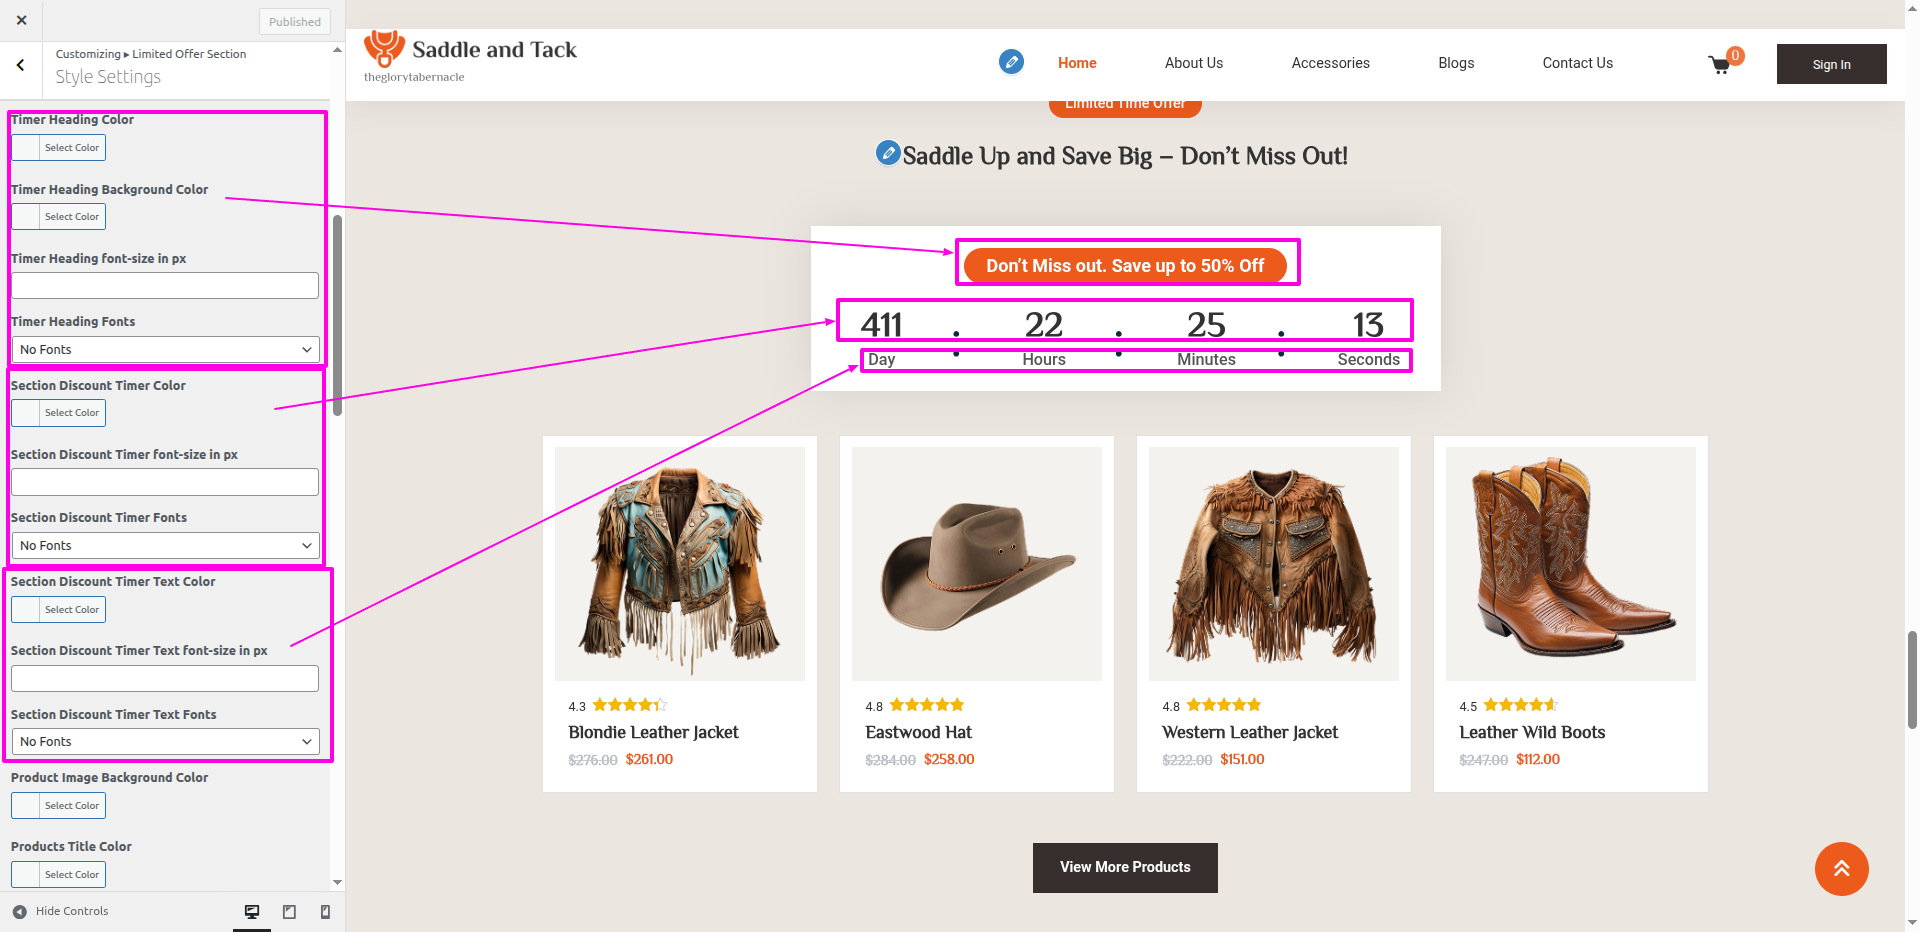The height and width of the screenshot is (932, 1920).
Task: Close the Customizer with the X icon
Action: pos(21,20)
